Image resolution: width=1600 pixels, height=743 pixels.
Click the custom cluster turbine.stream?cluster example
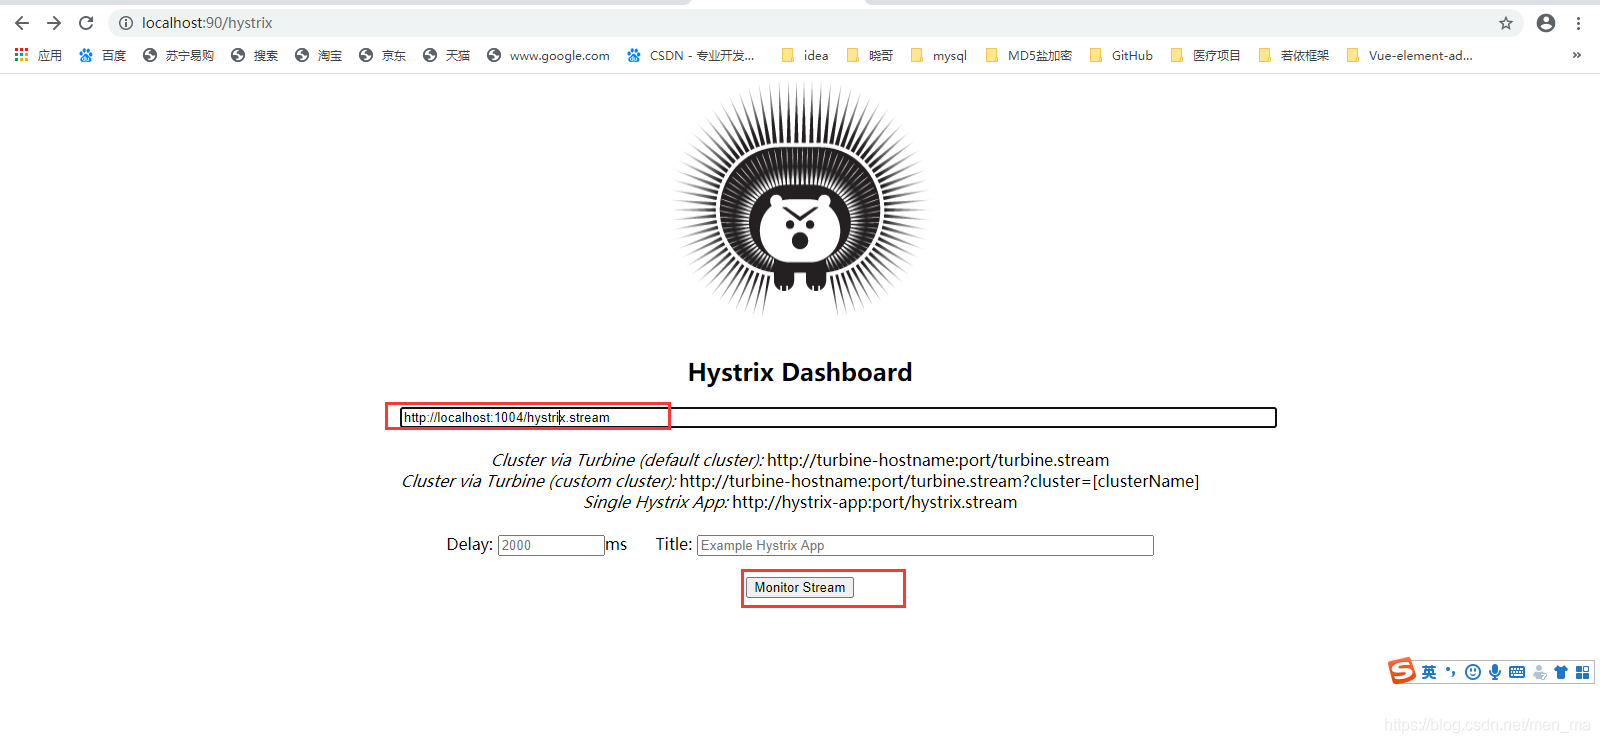939,481
